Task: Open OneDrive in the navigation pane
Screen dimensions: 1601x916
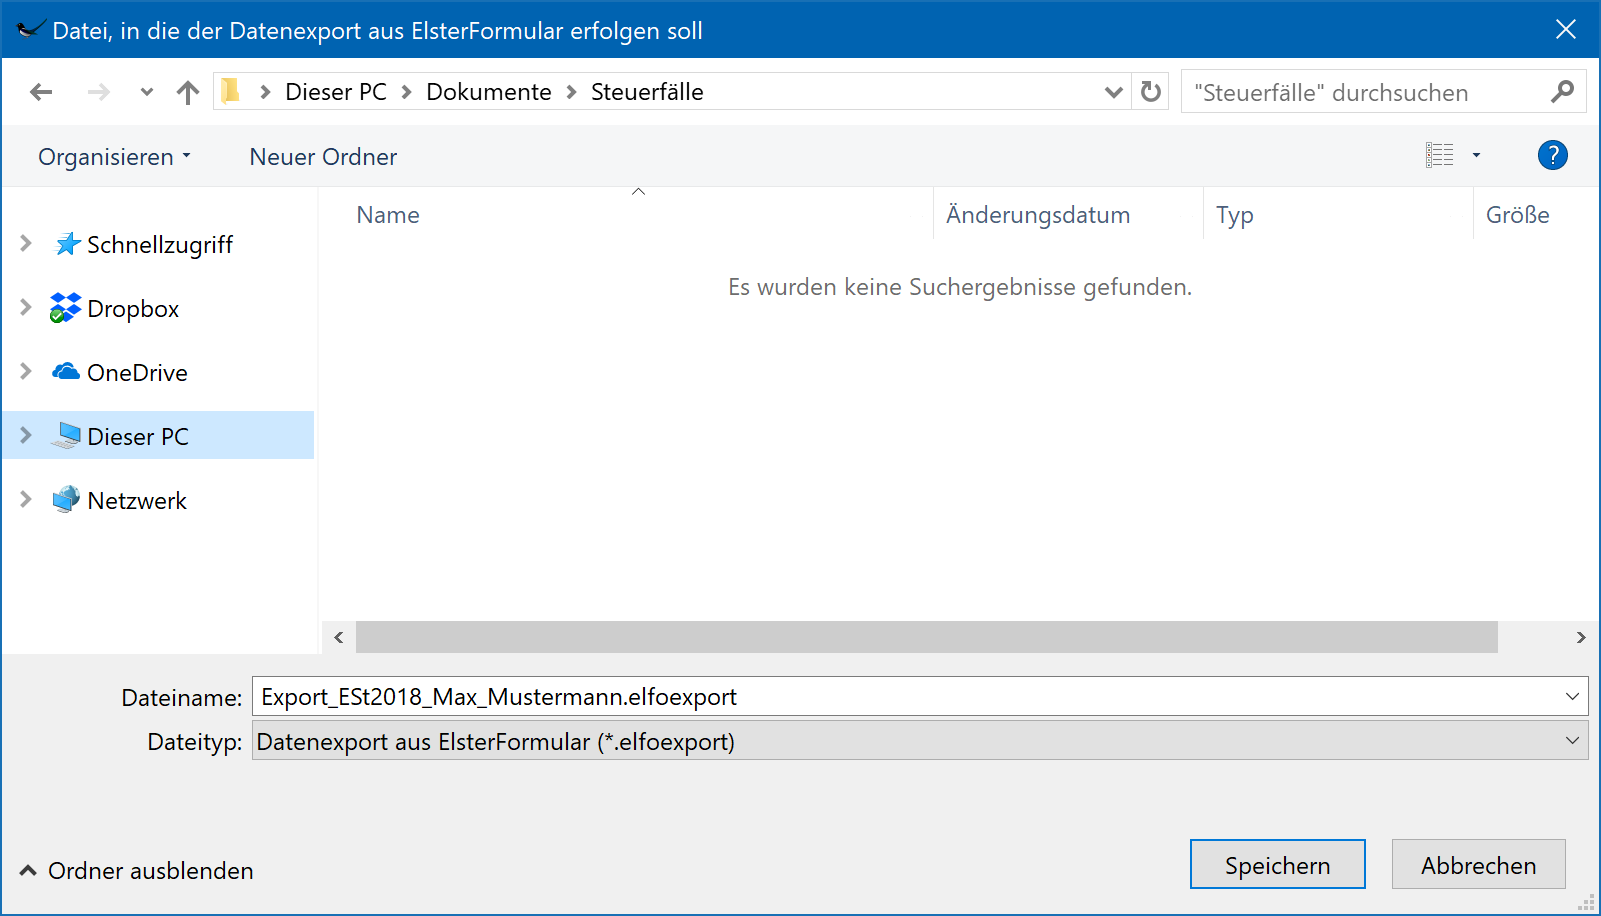Action: click(x=136, y=373)
